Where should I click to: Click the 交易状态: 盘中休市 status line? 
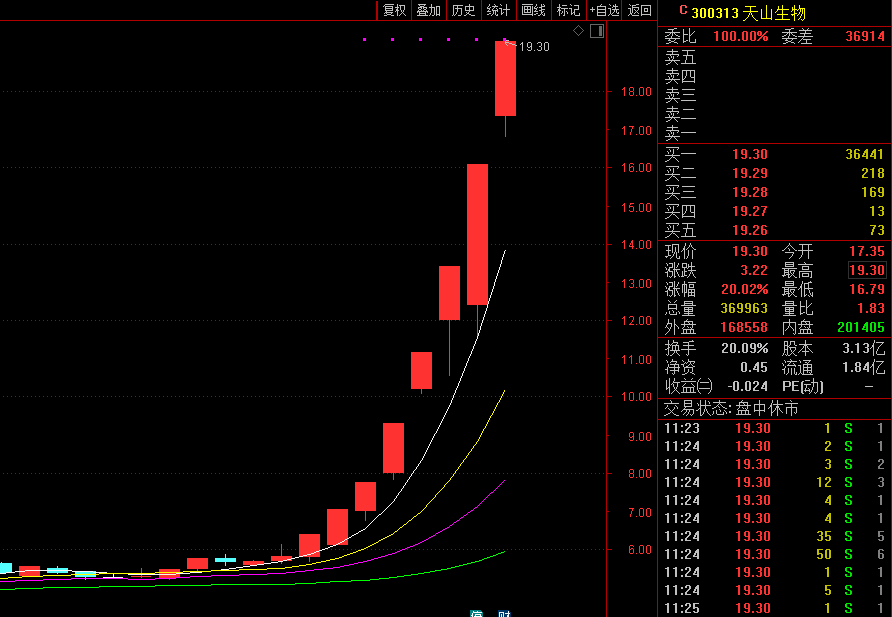pyautogui.click(x=731, y=408)
